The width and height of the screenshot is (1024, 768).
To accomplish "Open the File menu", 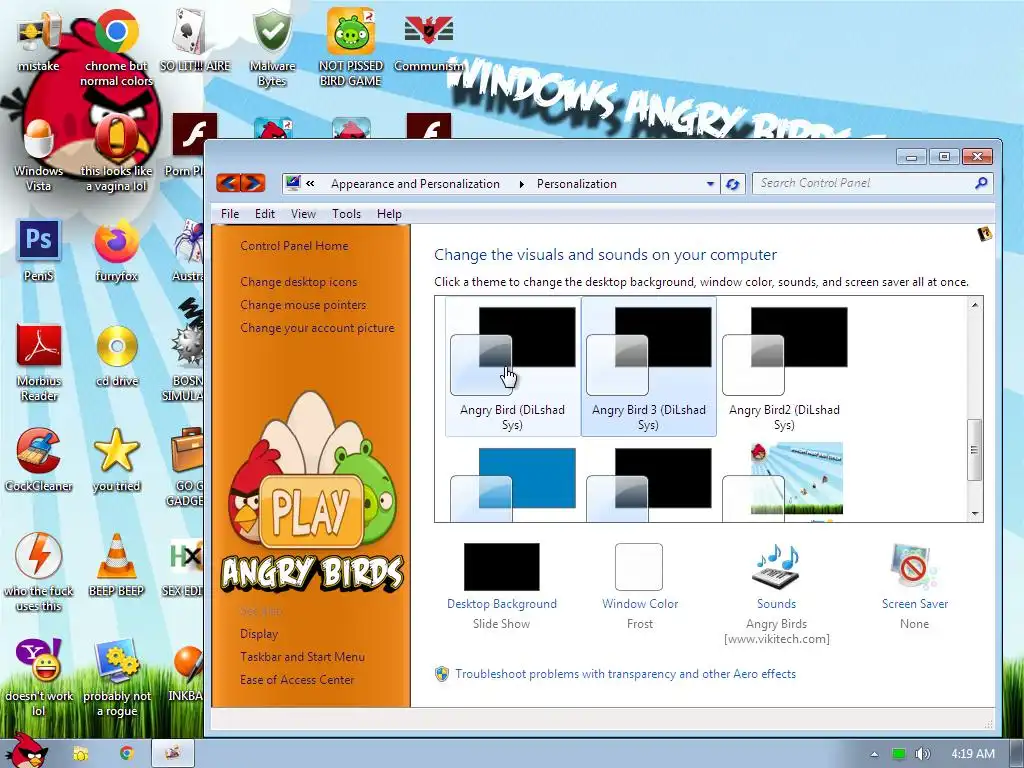I will [x=230, y=214].
